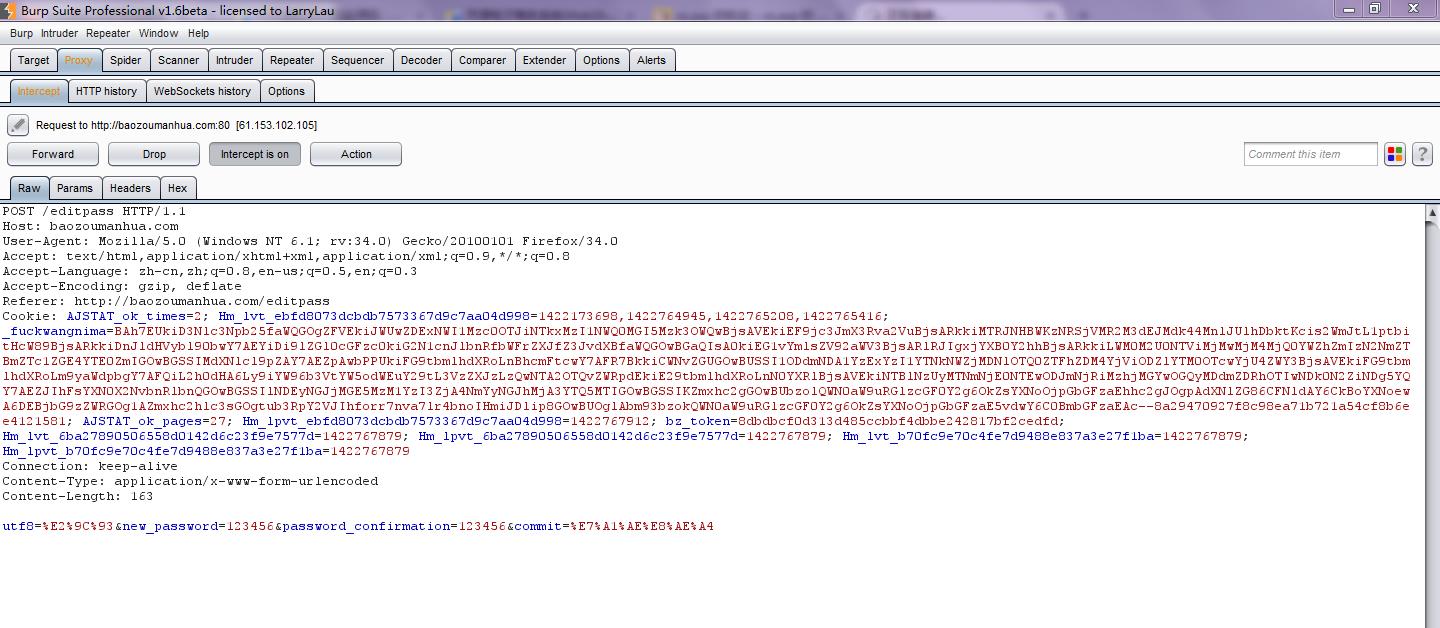Maximize the Burp Suite window
Viewport: 1440px width, 628px height.
click(x=1374, y=9)
